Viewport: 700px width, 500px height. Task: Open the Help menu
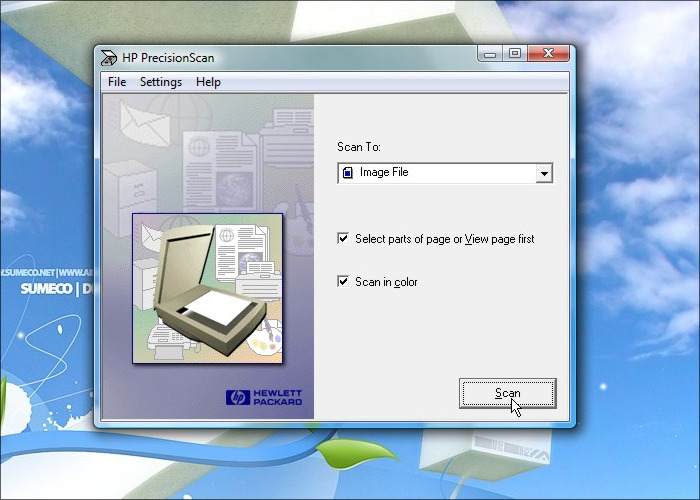pyautogui.click(x=208, y=82)
